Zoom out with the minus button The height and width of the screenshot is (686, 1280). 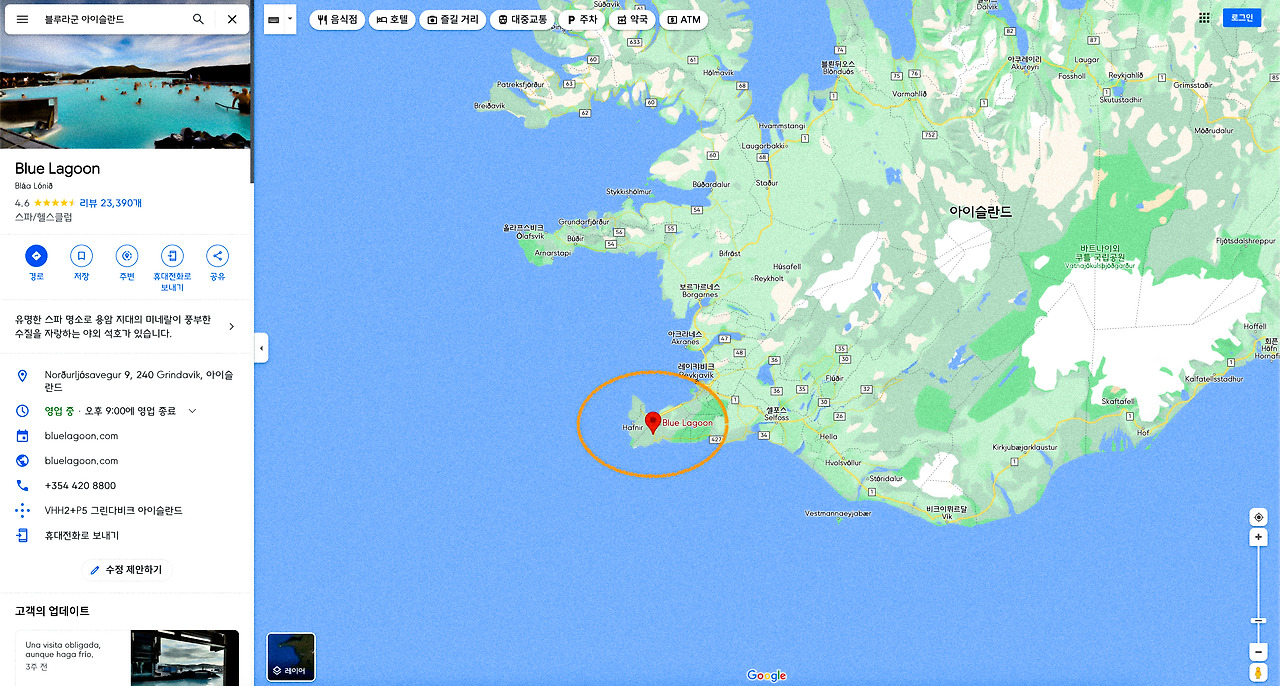1259,652
